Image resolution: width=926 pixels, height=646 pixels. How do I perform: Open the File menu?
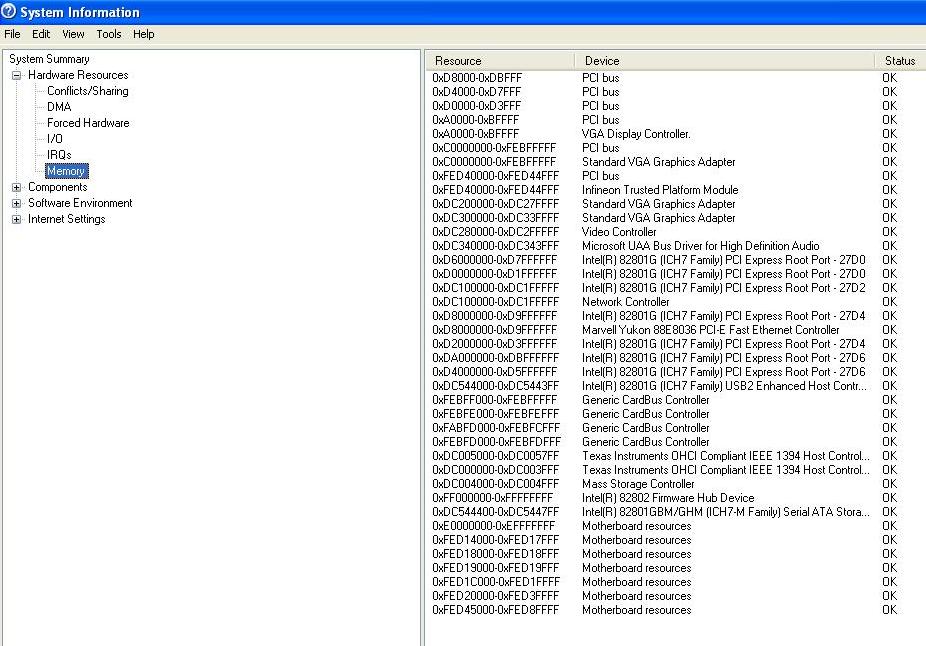12,34
